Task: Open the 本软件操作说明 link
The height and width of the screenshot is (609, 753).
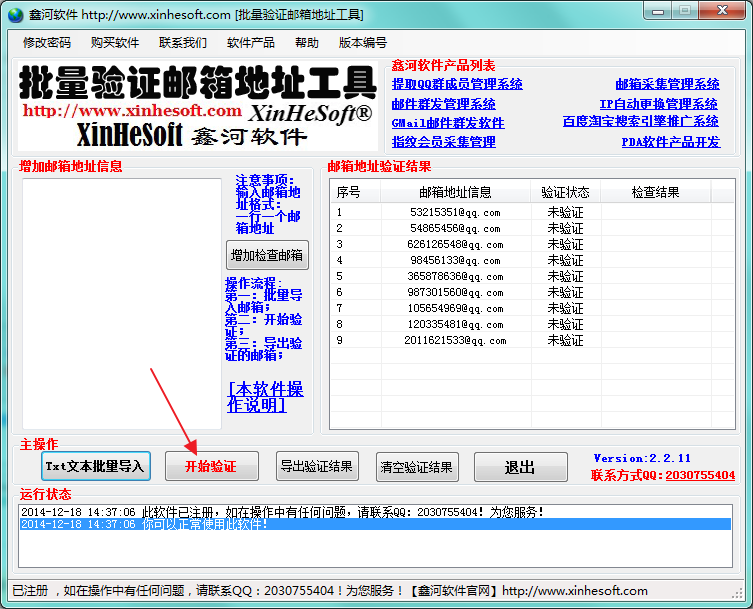Action: click(265, 397)
